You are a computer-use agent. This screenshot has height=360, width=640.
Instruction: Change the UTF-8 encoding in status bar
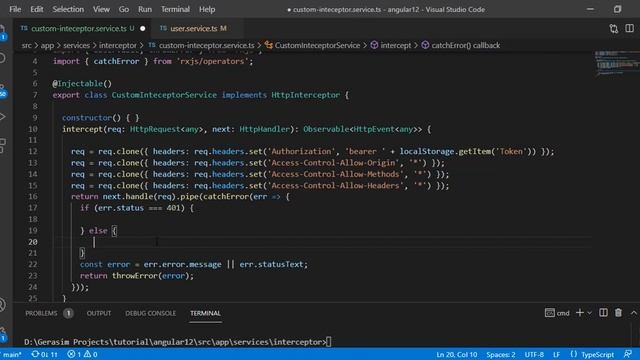(534, 354)
